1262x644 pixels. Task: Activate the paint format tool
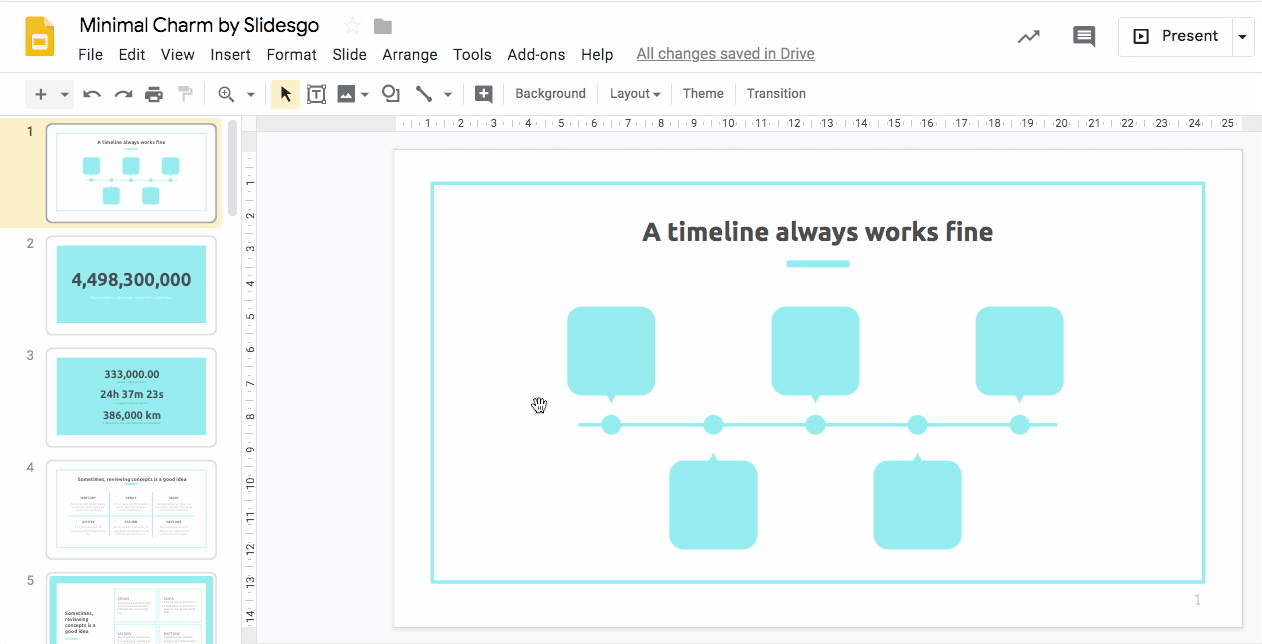coord(185,94)
